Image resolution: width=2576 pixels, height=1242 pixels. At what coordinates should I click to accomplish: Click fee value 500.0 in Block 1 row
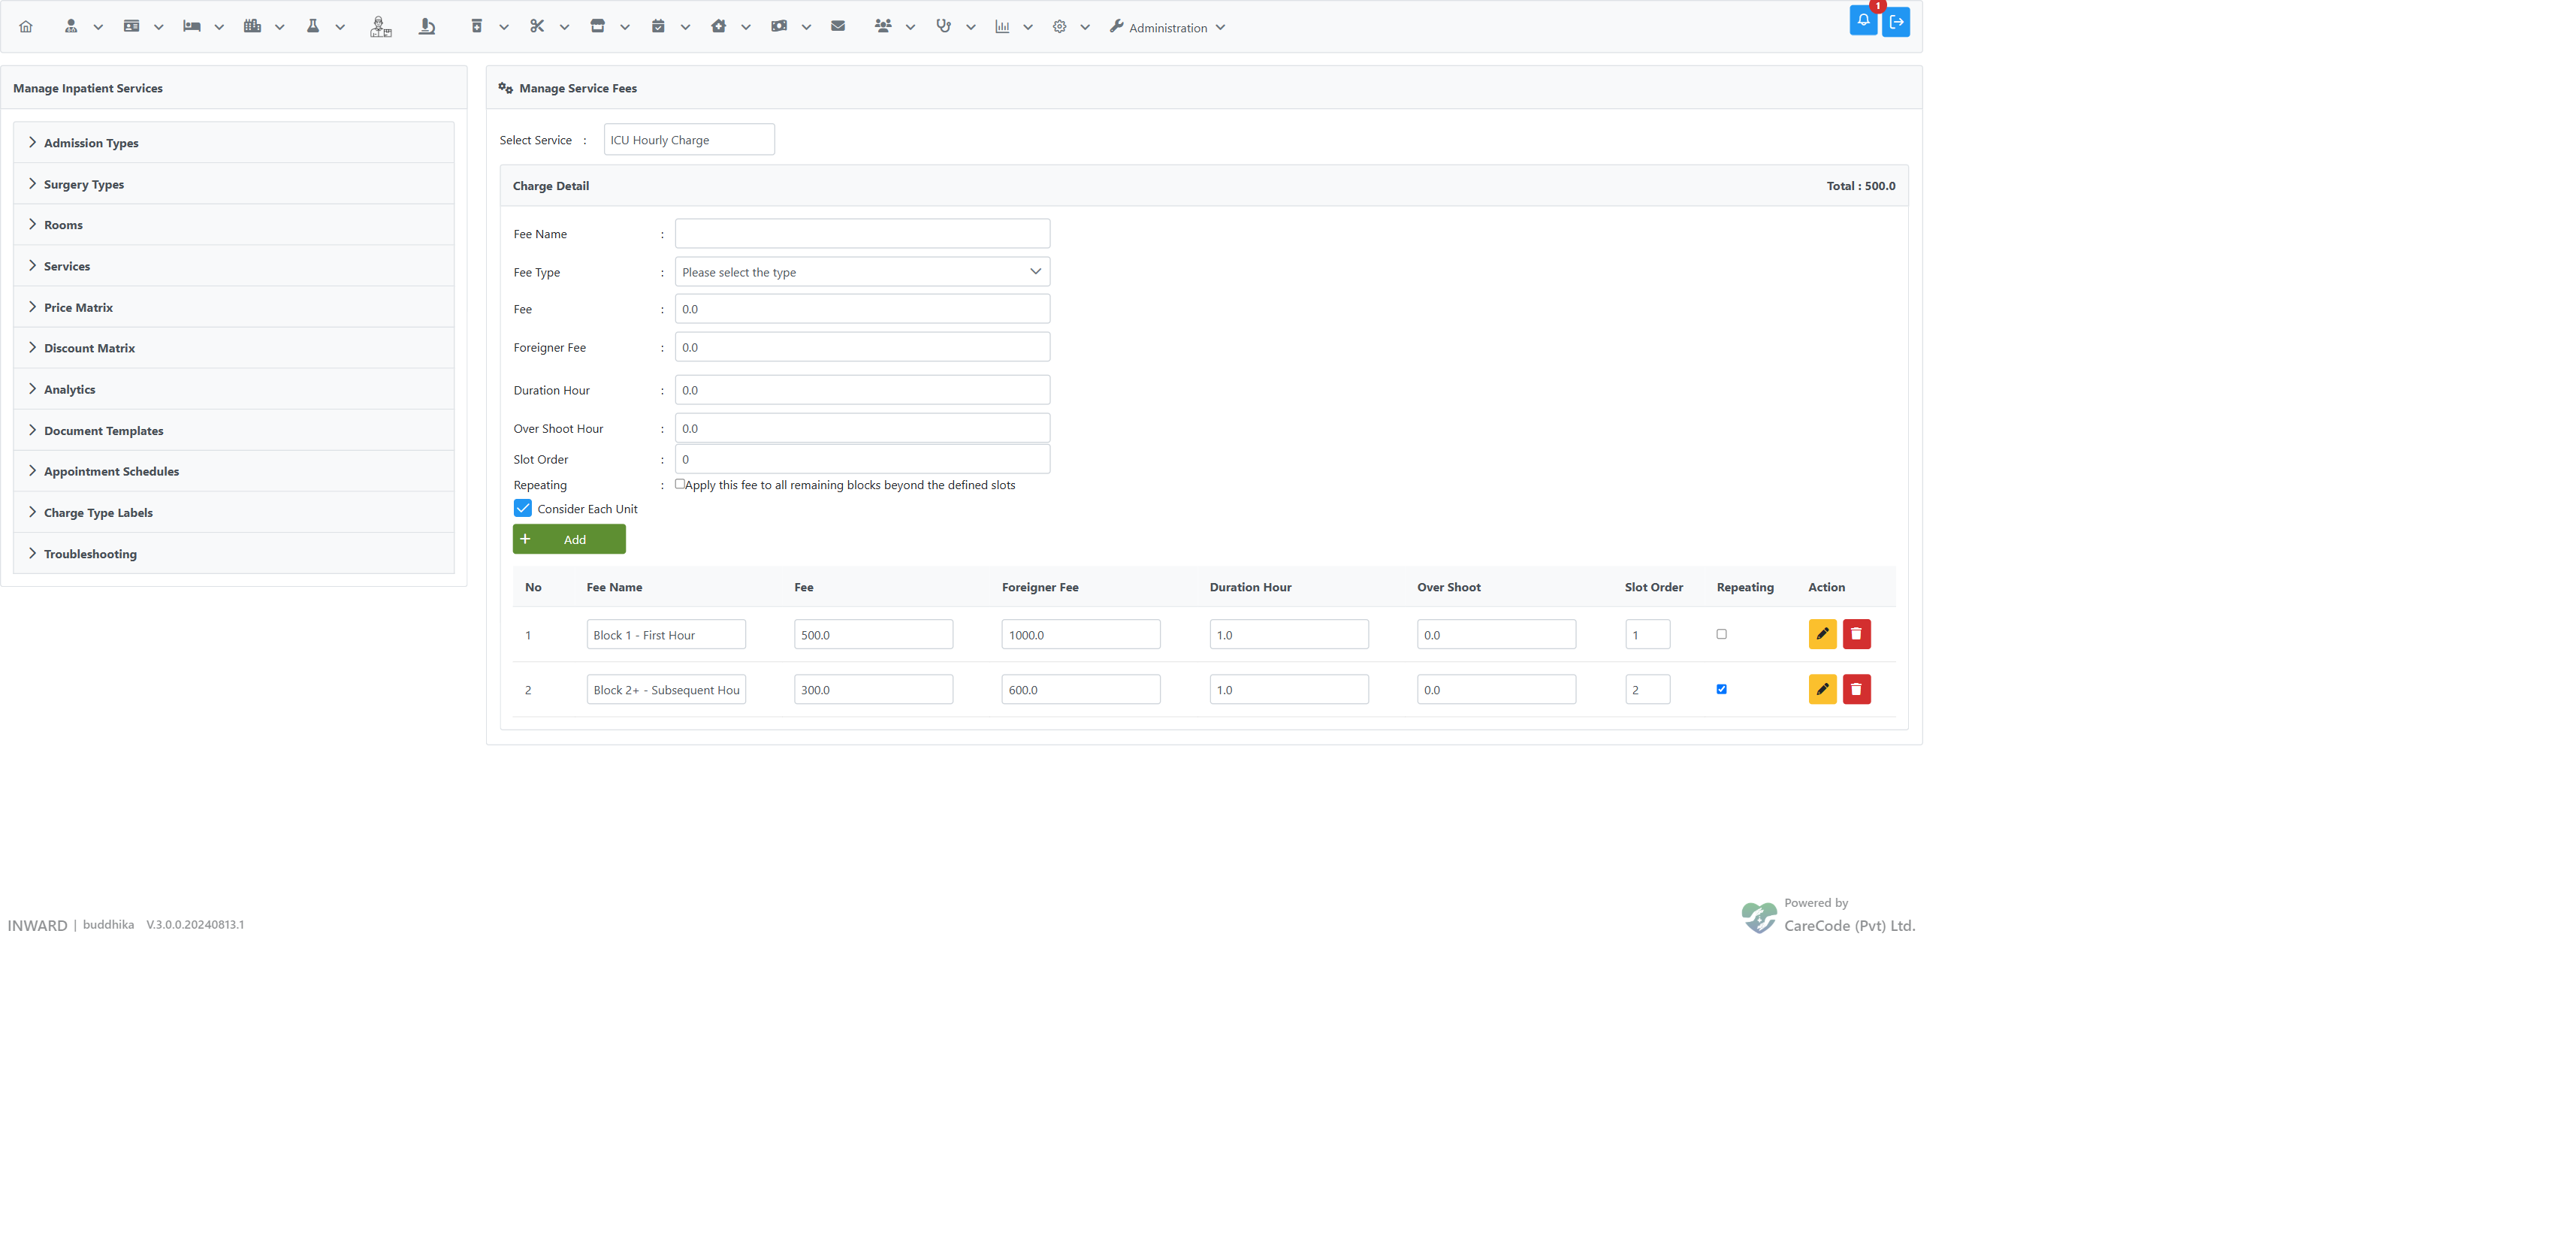coord(874,634)
